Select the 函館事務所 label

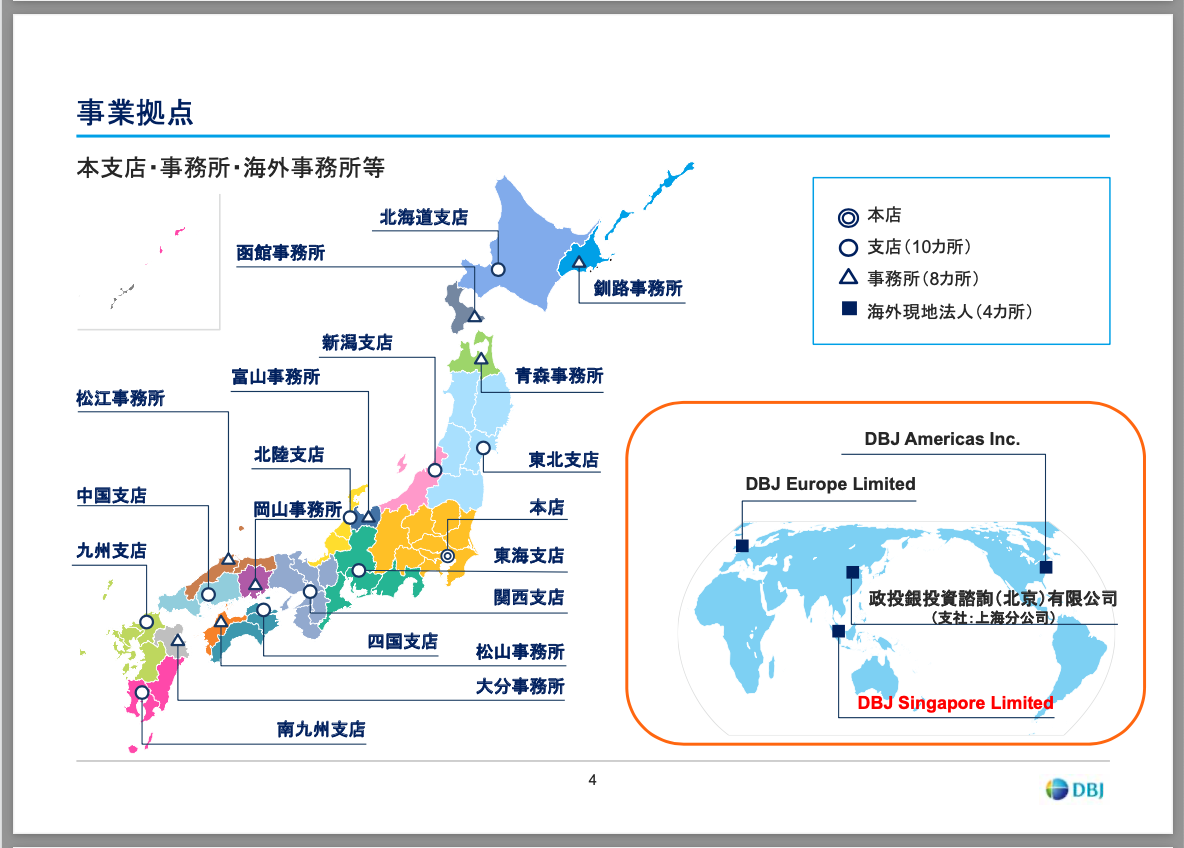(281, 253)
